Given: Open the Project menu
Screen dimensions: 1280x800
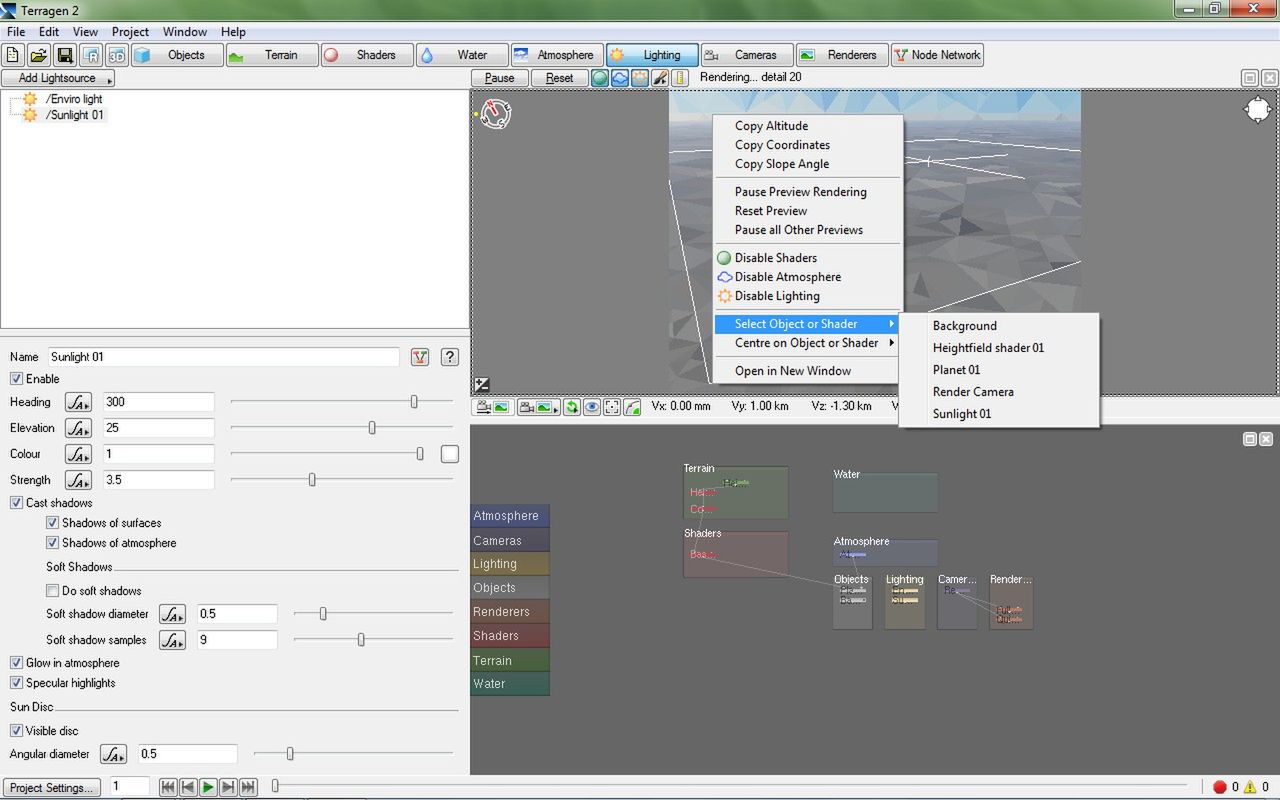Looking at the screenshot, I should click(130, 32).
